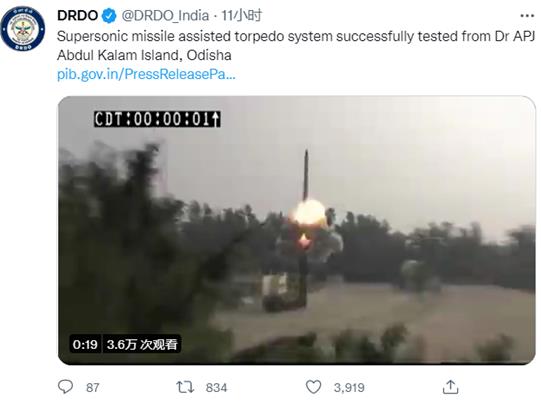Play the missile launch video
The image size is (541, 405).
[296, 230]
